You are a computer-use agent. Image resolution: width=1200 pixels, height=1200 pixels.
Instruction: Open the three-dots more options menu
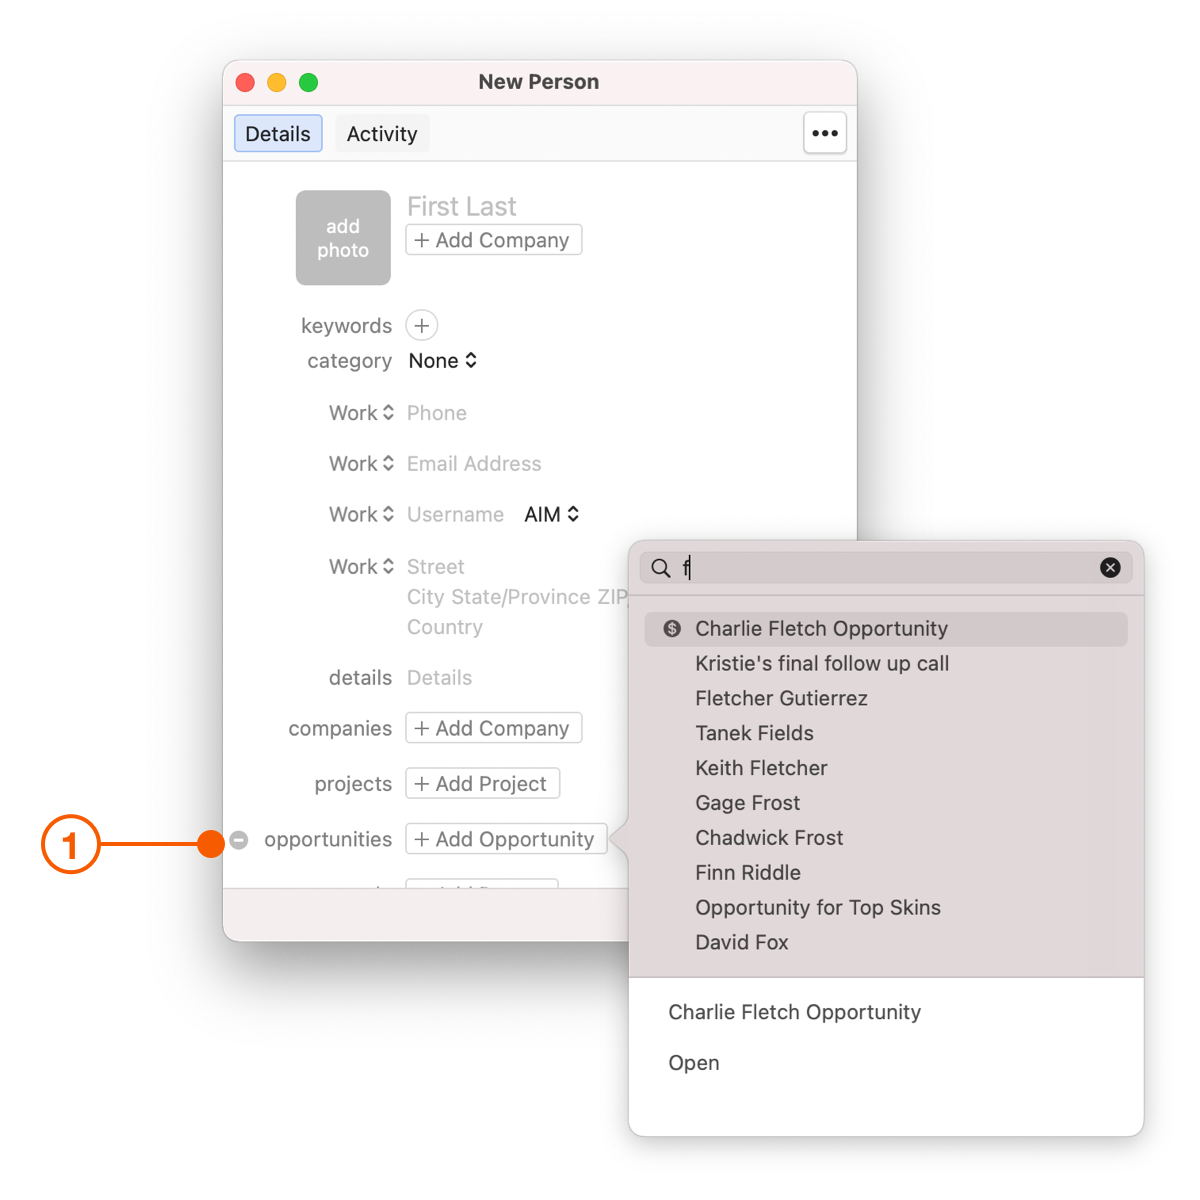pyautogui.click(x=825, y=133)
